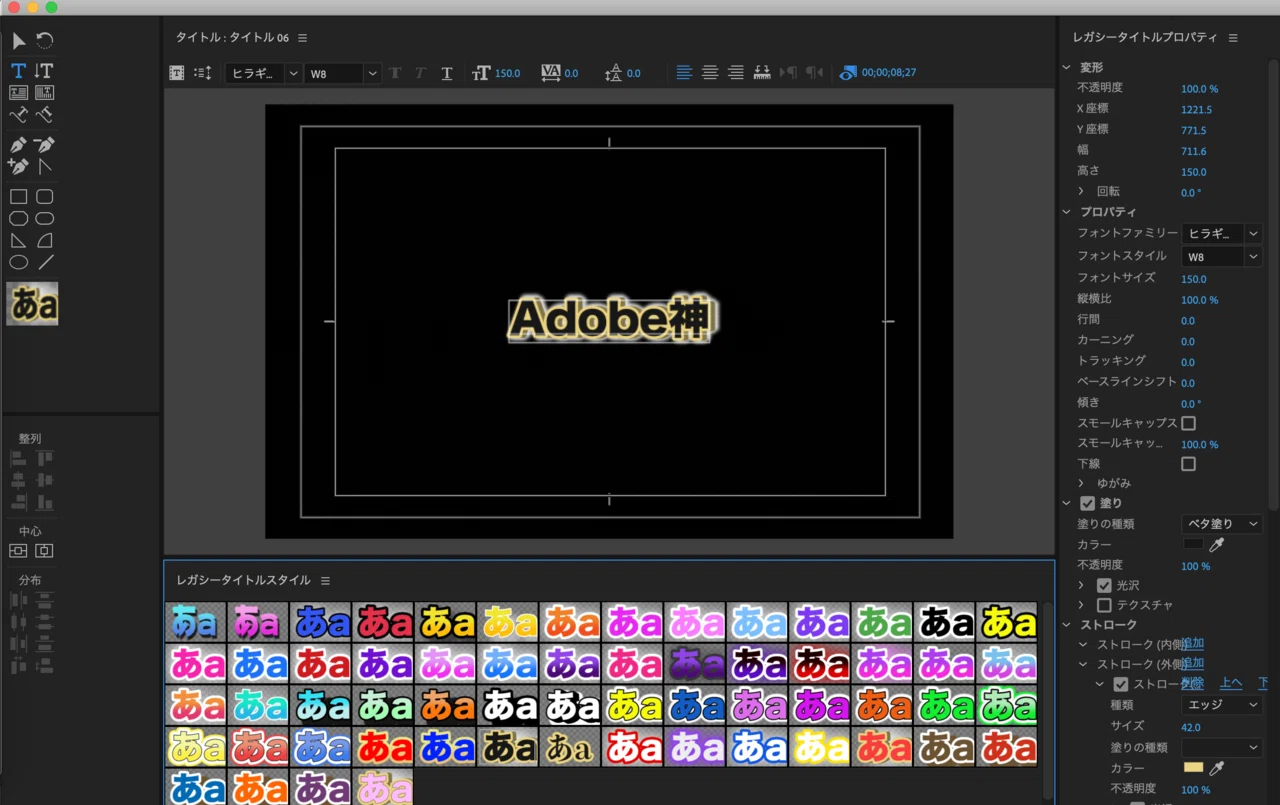Select the Path Type tool
Screen dimensions: 1280x805
pyautogui.click(x=19, y=115)
